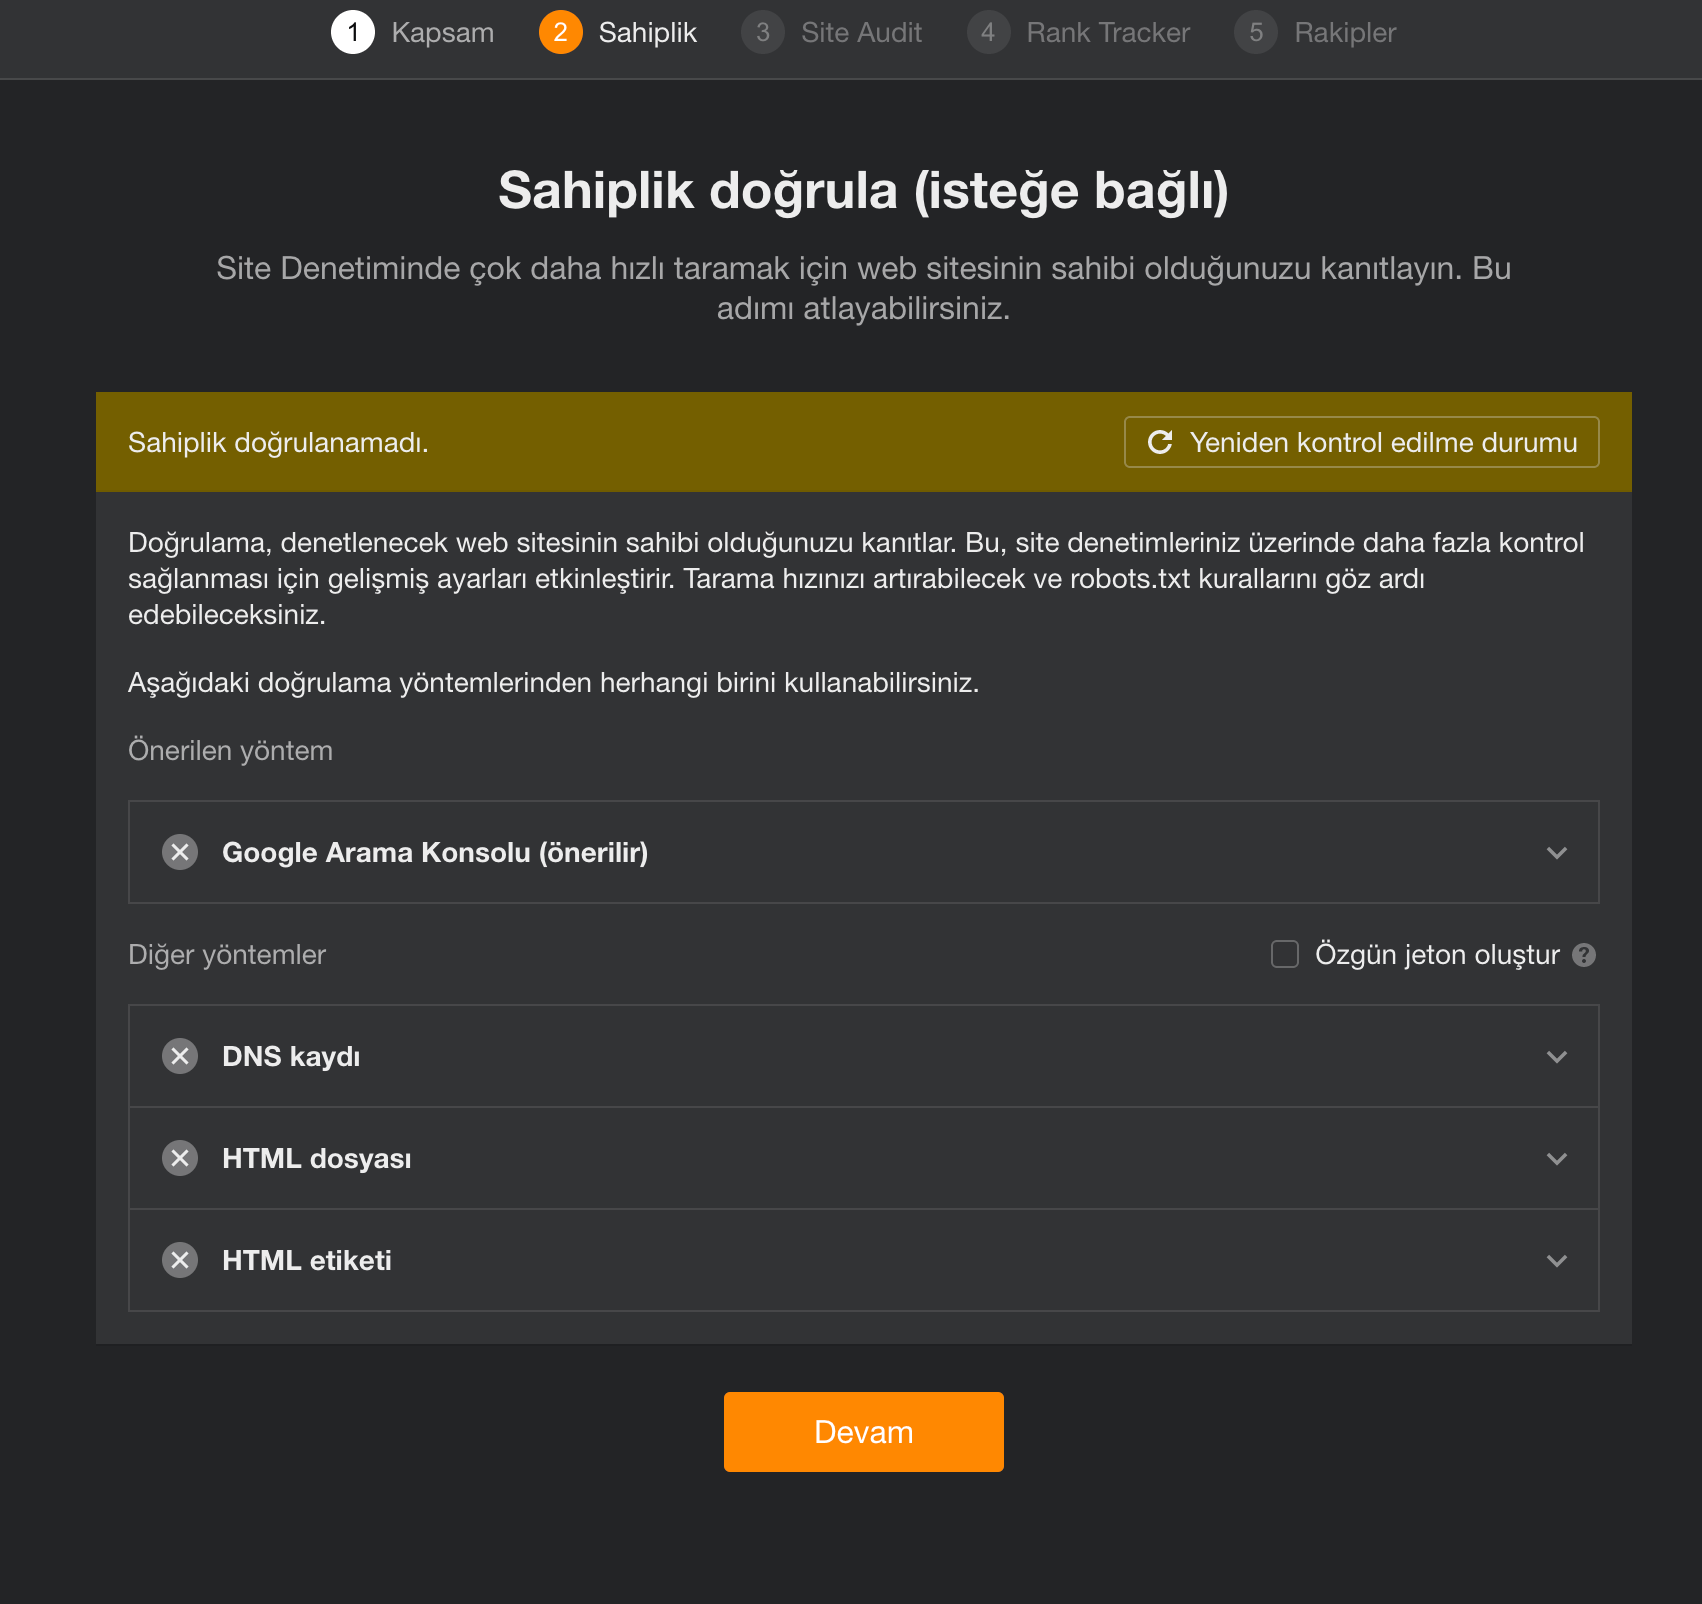
Task: Expand the HTML dosyası verification method
Action: point(1556,1158)
